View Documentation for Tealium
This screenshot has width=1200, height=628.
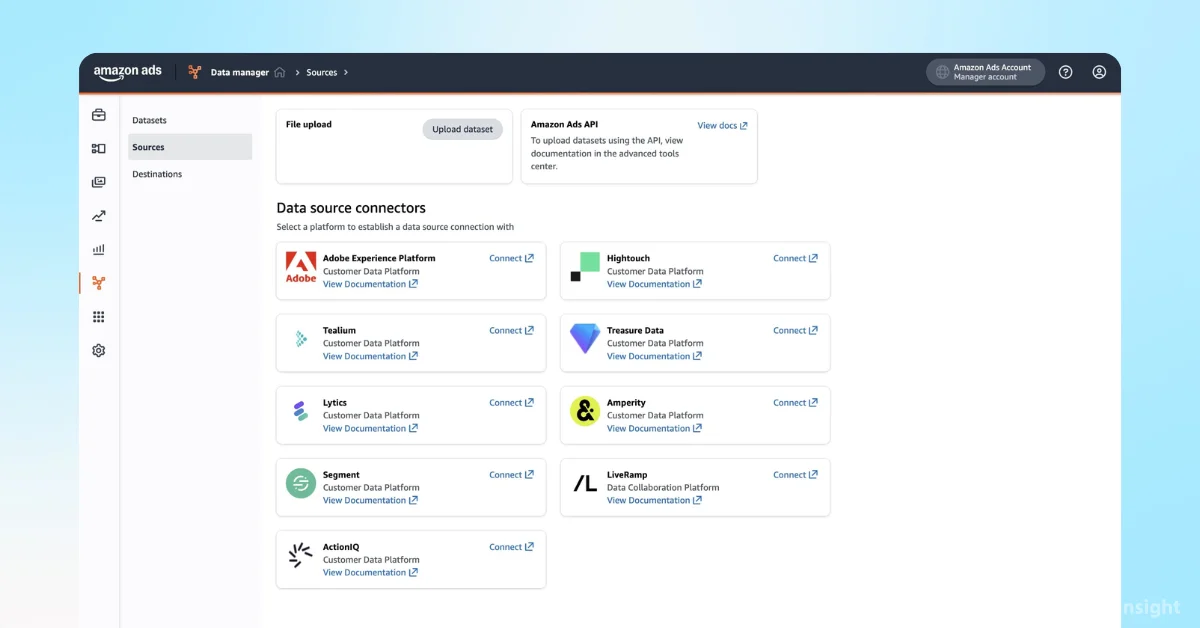[x=370, y=356]
